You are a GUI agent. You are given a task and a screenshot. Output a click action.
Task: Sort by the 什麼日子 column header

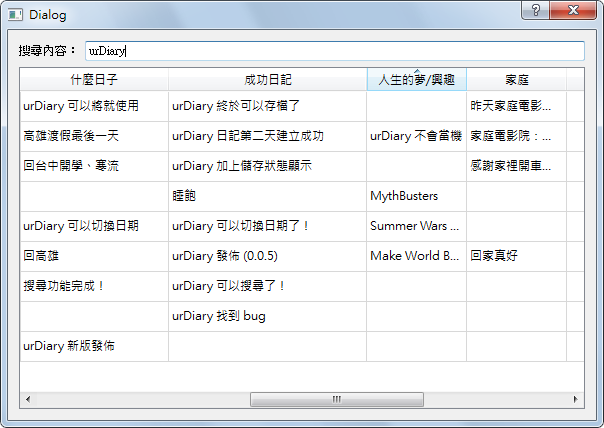[x=94, y=80]
